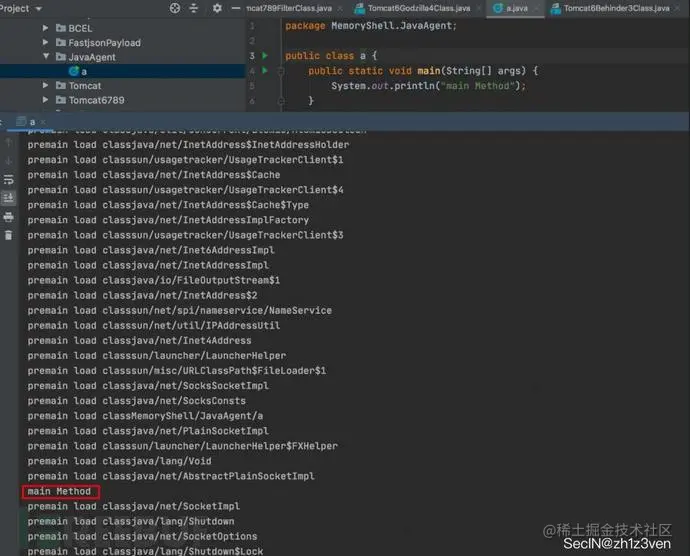The width and height of the screenshot is (690, 556).
Task: Click the scroll up arrow in Run toolbar
Action: (x=9, y=143)
